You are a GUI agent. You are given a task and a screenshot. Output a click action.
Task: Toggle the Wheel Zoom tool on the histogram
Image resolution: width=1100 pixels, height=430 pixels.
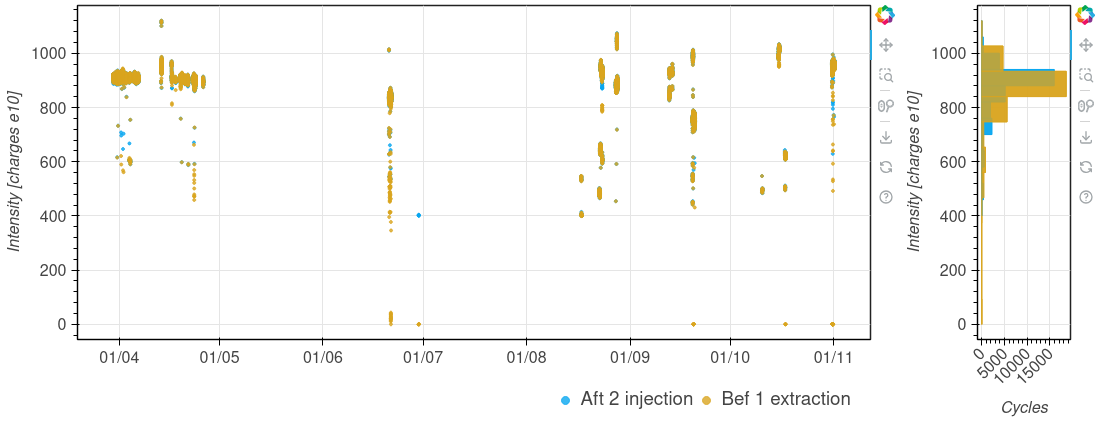click(x=1085, y=106)
